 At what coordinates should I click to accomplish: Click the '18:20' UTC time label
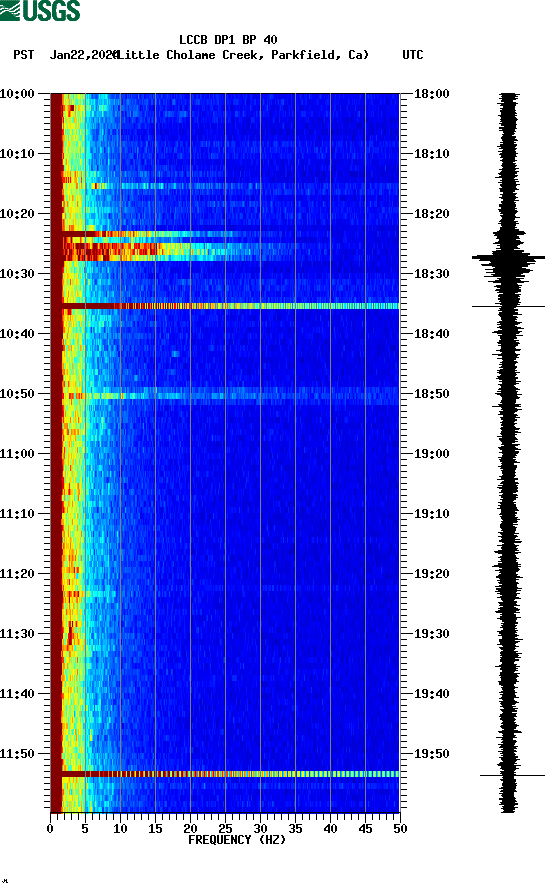(431, 213)
